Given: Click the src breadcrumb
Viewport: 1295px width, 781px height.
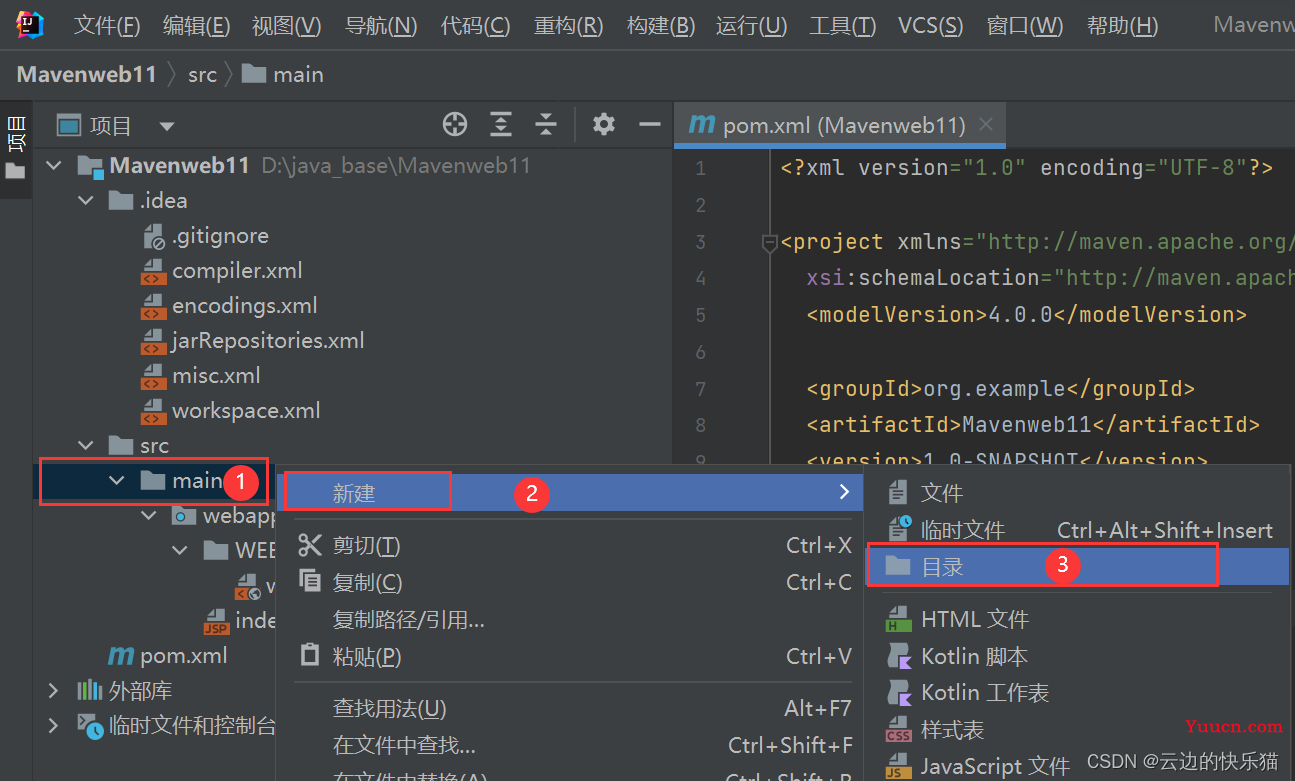Looking at the screenshot, I should coord(202,74).
